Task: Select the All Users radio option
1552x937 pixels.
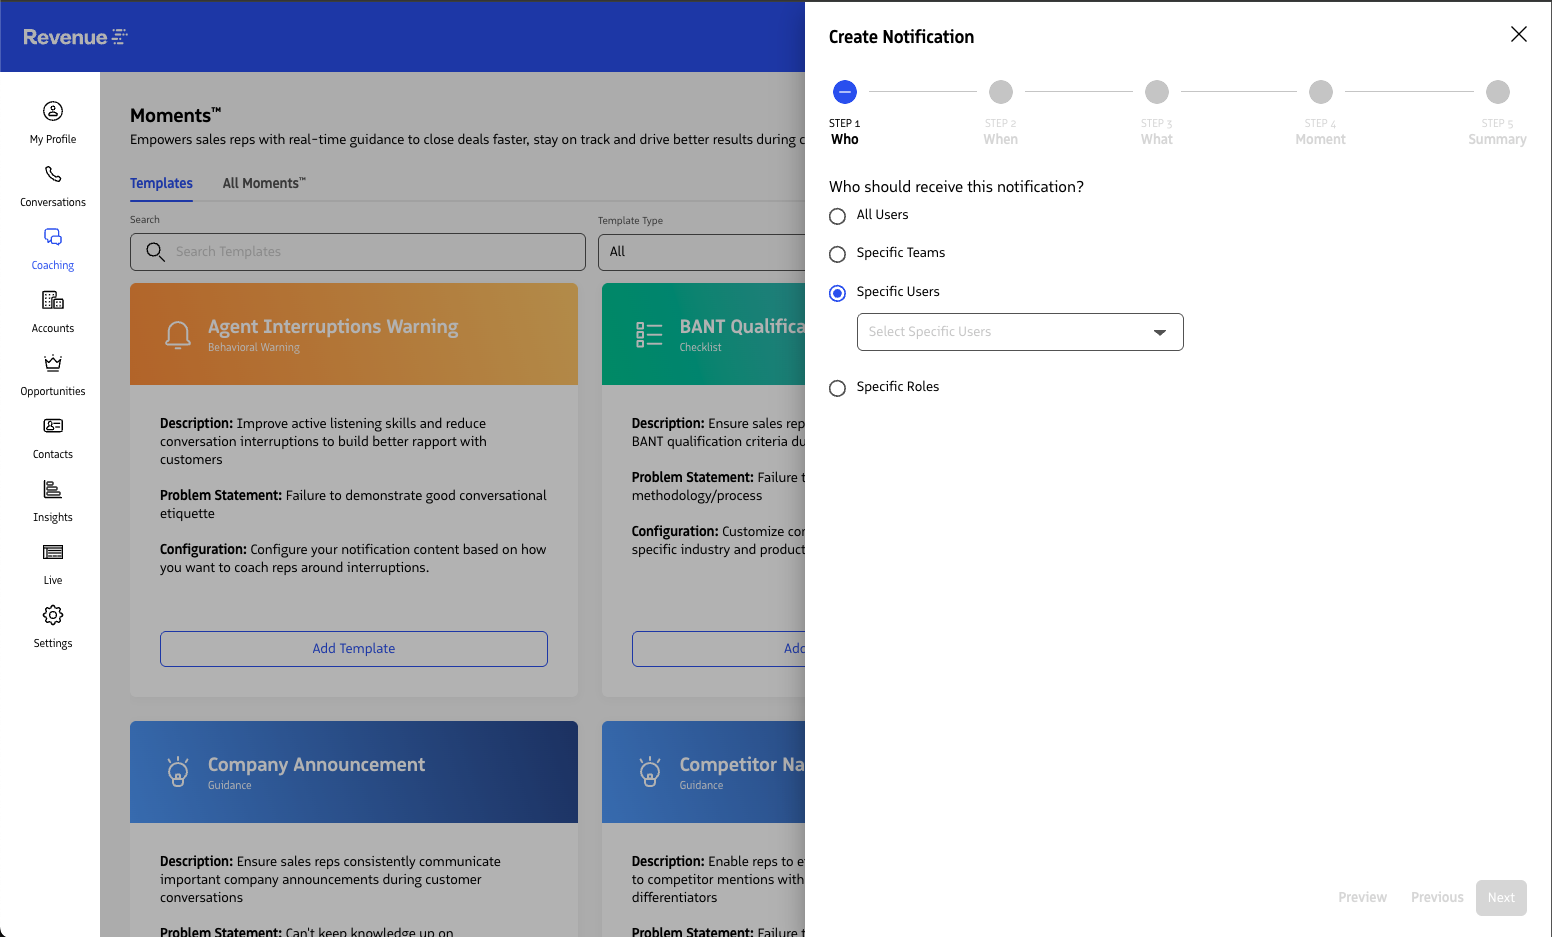Action: coord(838,216)
